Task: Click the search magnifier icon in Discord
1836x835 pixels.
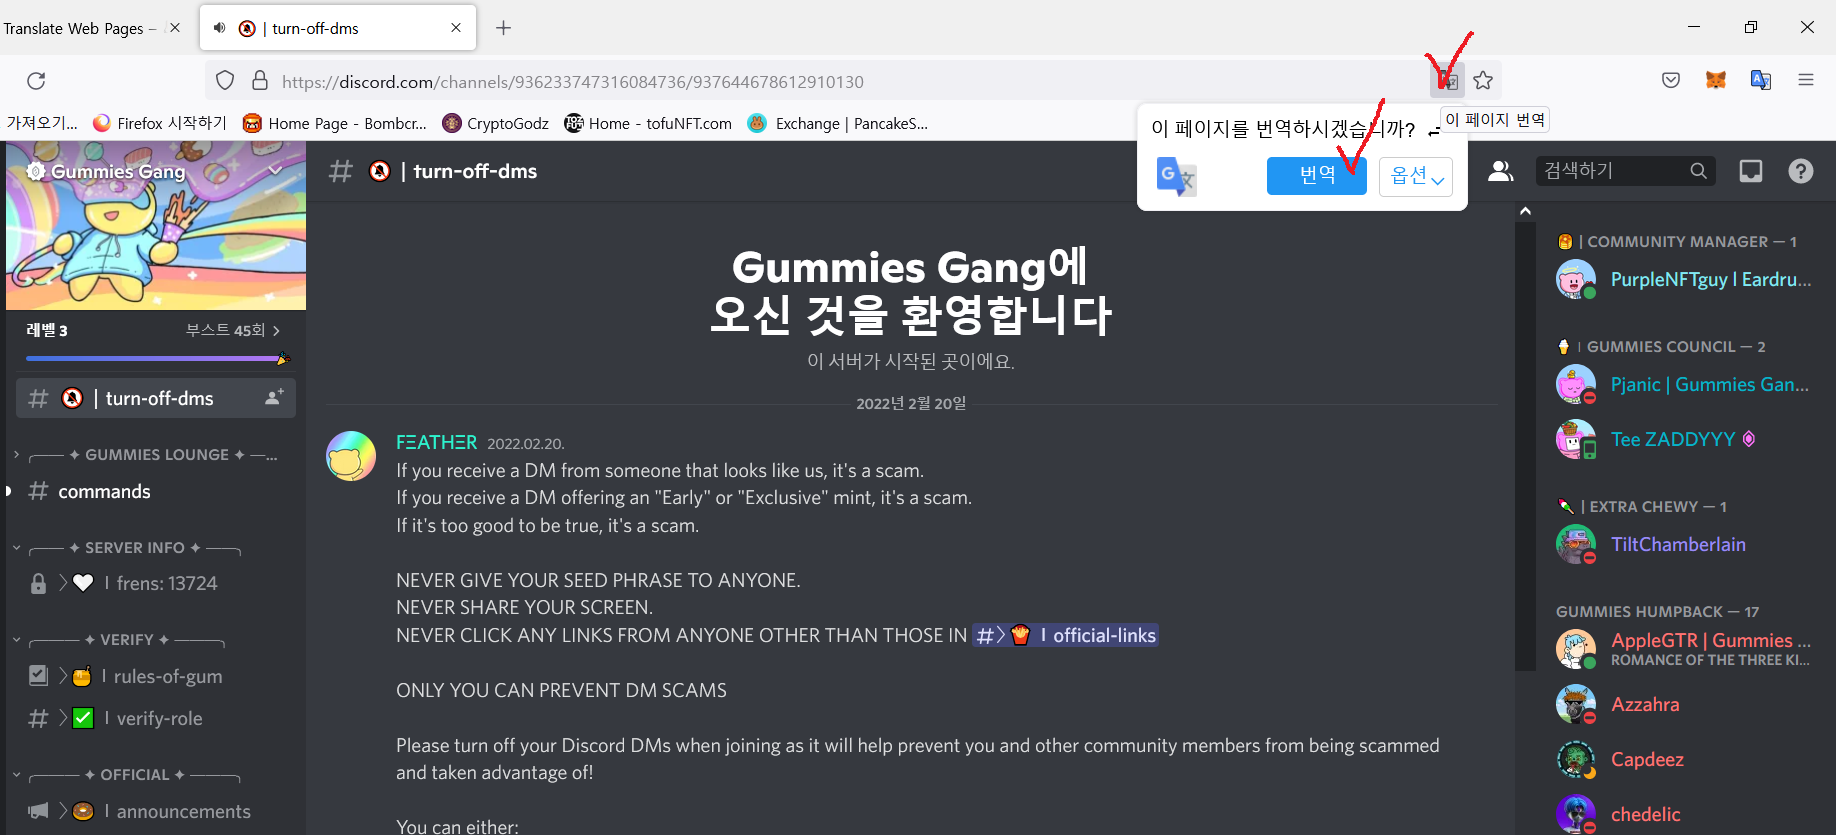Action: (1698, 171)
